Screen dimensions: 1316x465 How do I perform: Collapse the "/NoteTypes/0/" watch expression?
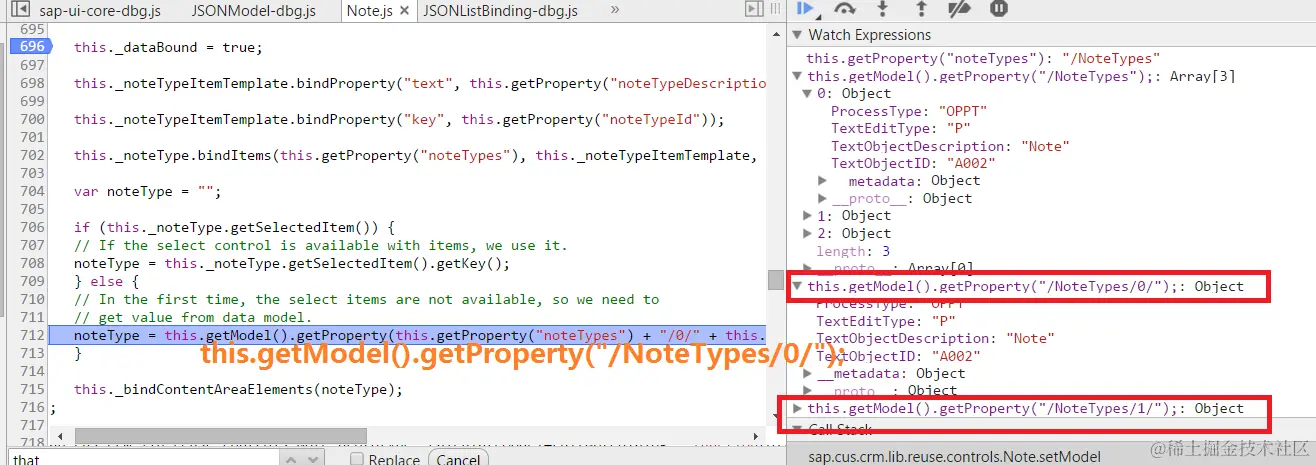[x=797, y=286]
